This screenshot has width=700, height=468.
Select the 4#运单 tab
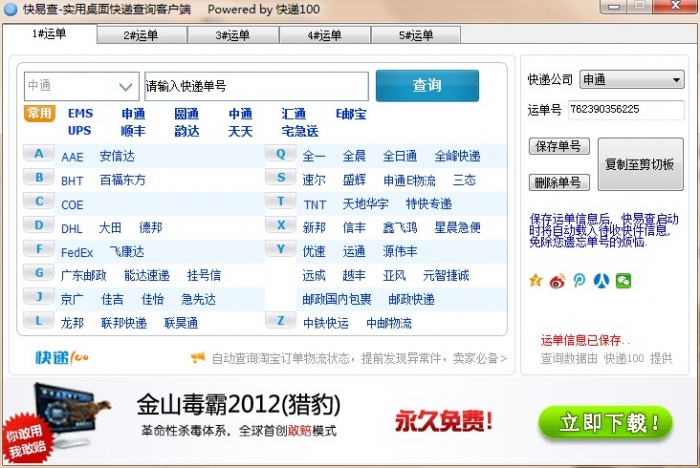325,35
